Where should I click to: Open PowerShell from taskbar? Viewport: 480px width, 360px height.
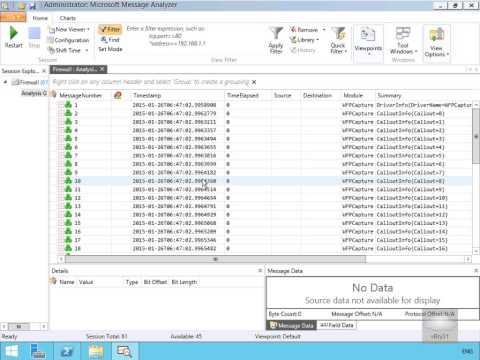[x=66, y=352]
